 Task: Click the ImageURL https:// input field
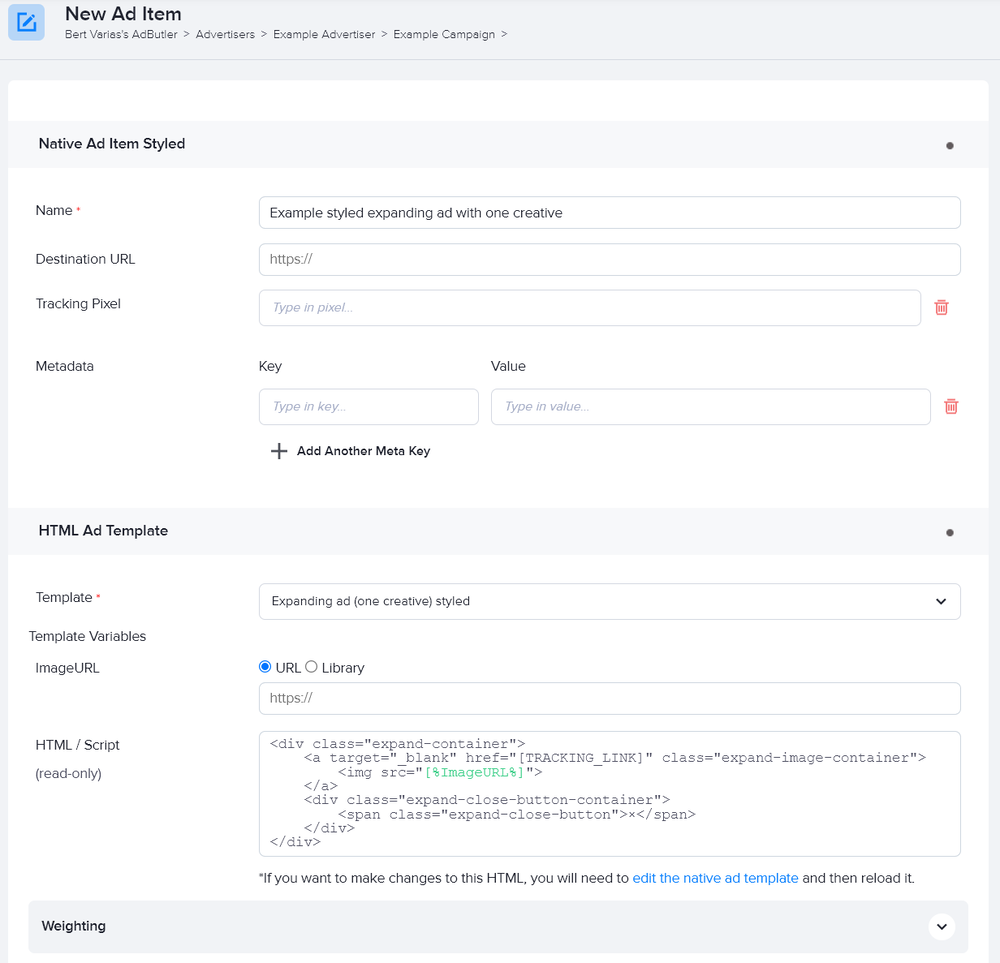pyautogui.click(x=609, y=698)
